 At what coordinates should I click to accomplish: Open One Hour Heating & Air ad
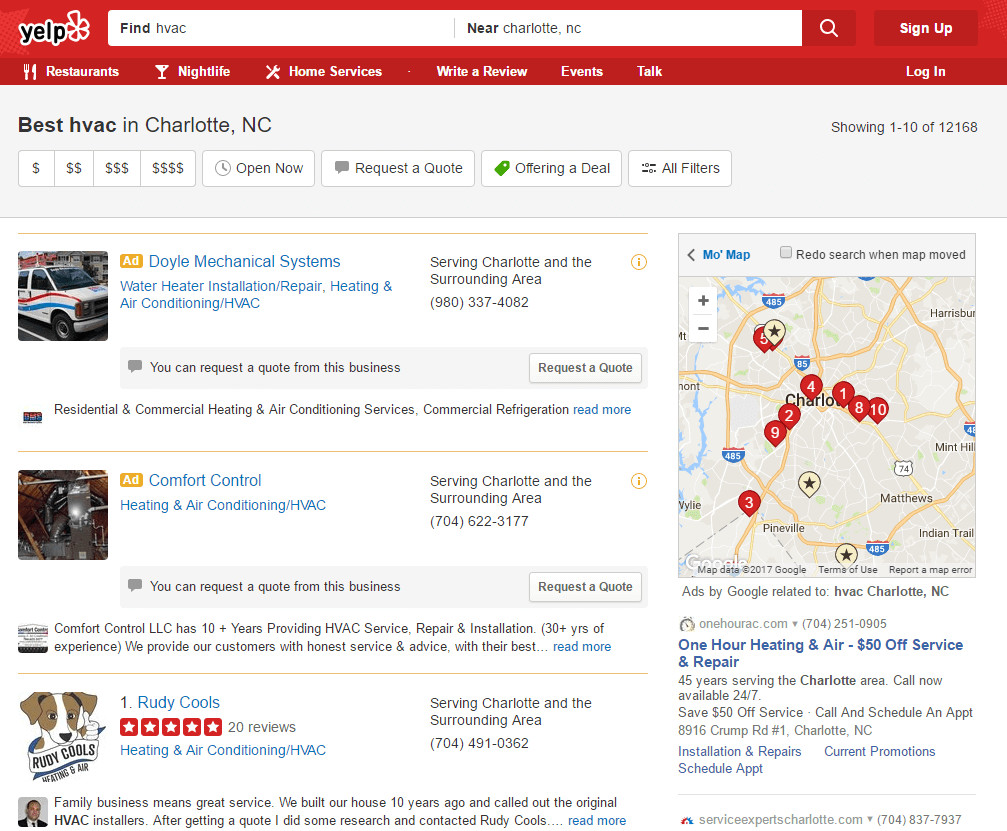tap(820, 653)
